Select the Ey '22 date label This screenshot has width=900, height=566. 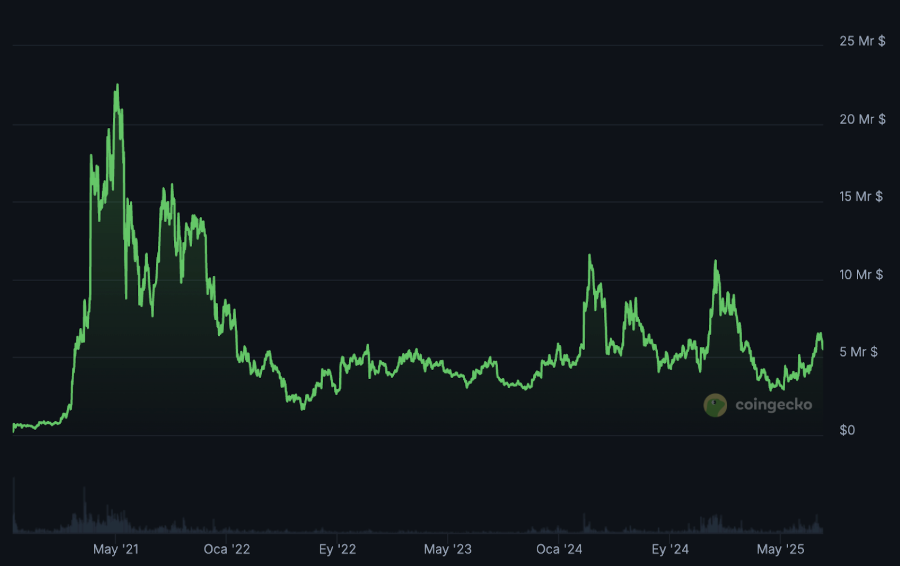tap(338, 549)
